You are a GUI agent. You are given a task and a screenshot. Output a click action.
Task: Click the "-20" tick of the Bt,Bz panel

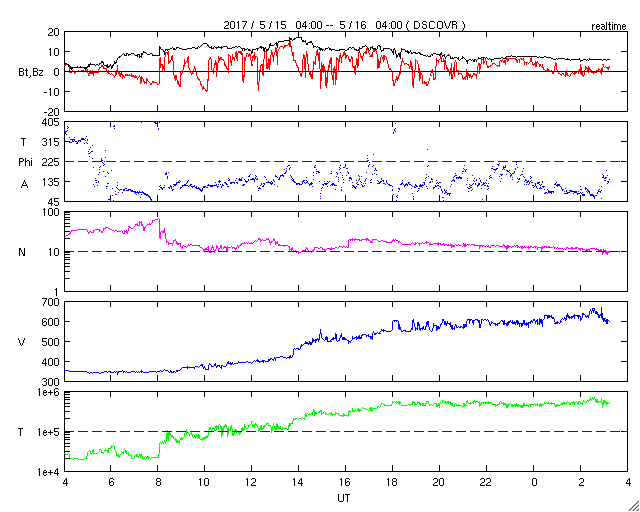click(x=52, y=111)
